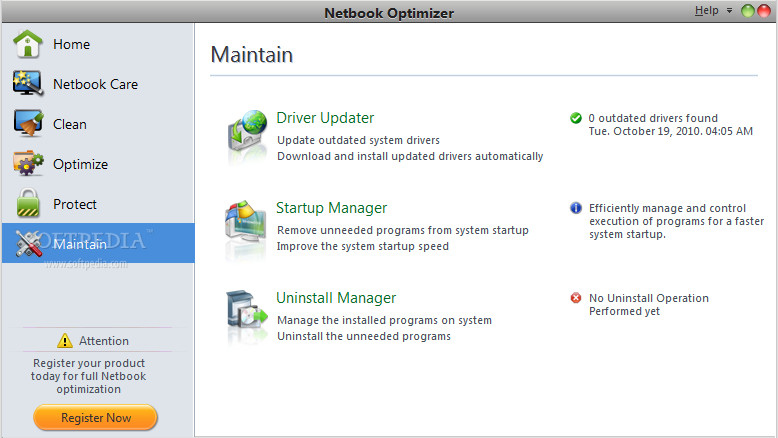Go to the Home section
This screenshot has height=438, width=778.
pos(71,44)
